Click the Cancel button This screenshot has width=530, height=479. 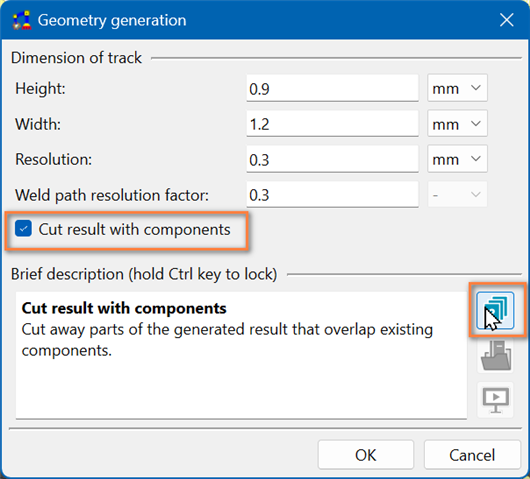click(472, 455)
